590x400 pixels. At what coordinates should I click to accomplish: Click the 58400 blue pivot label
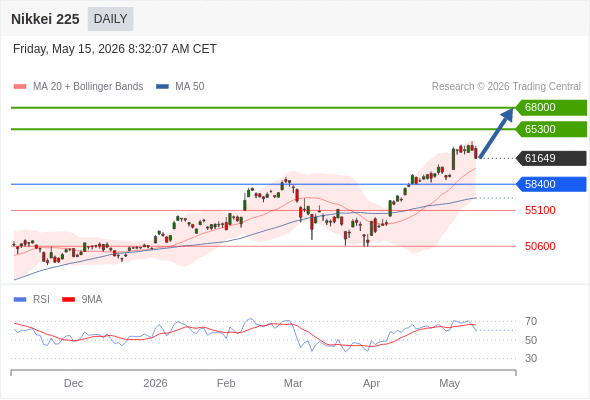(551, 184)
